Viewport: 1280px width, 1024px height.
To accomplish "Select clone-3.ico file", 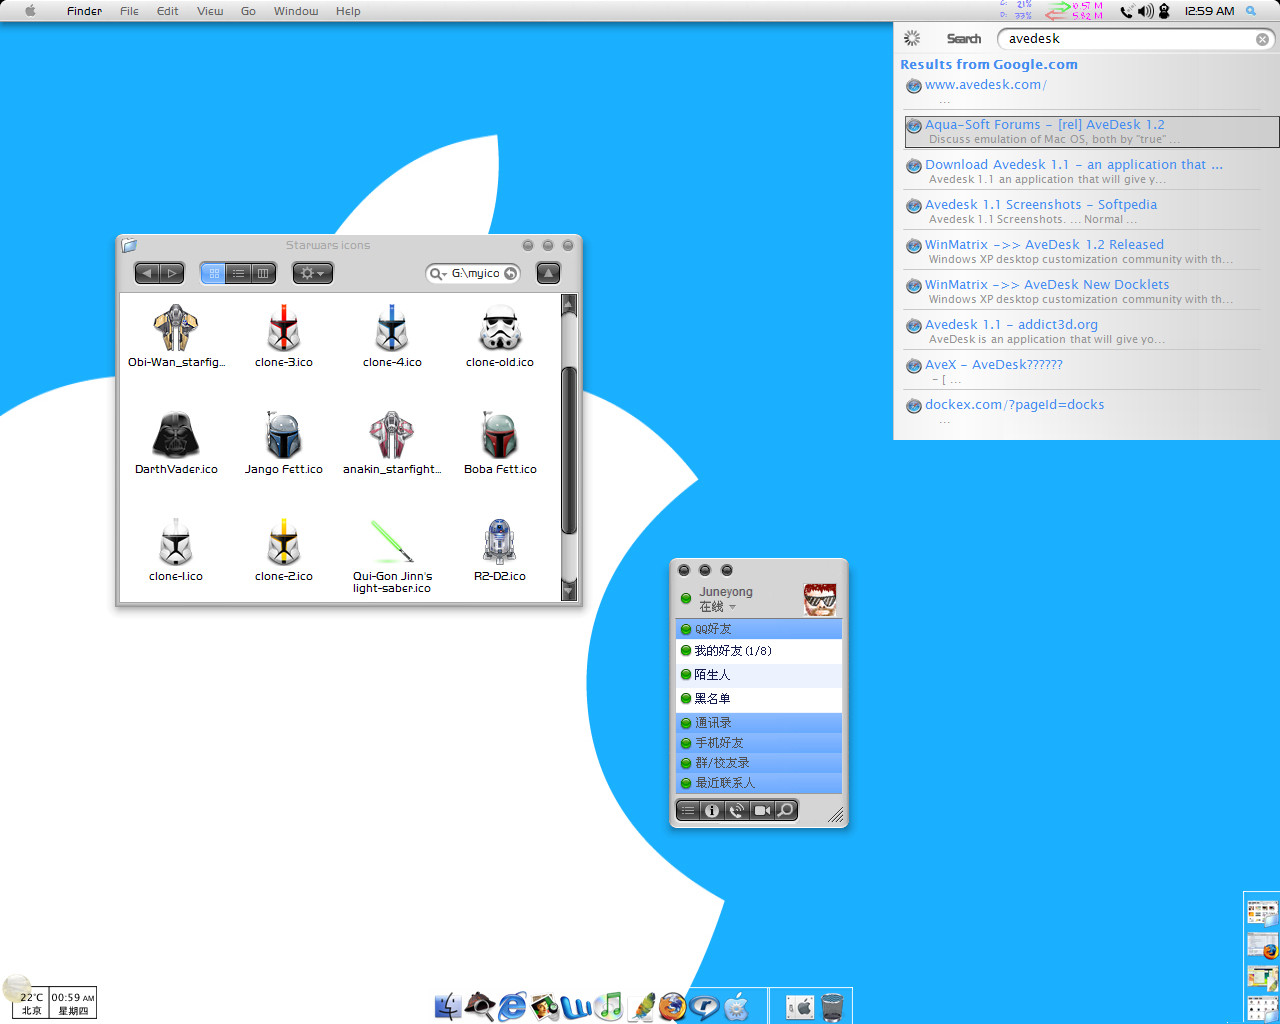I will click(284, 336).
